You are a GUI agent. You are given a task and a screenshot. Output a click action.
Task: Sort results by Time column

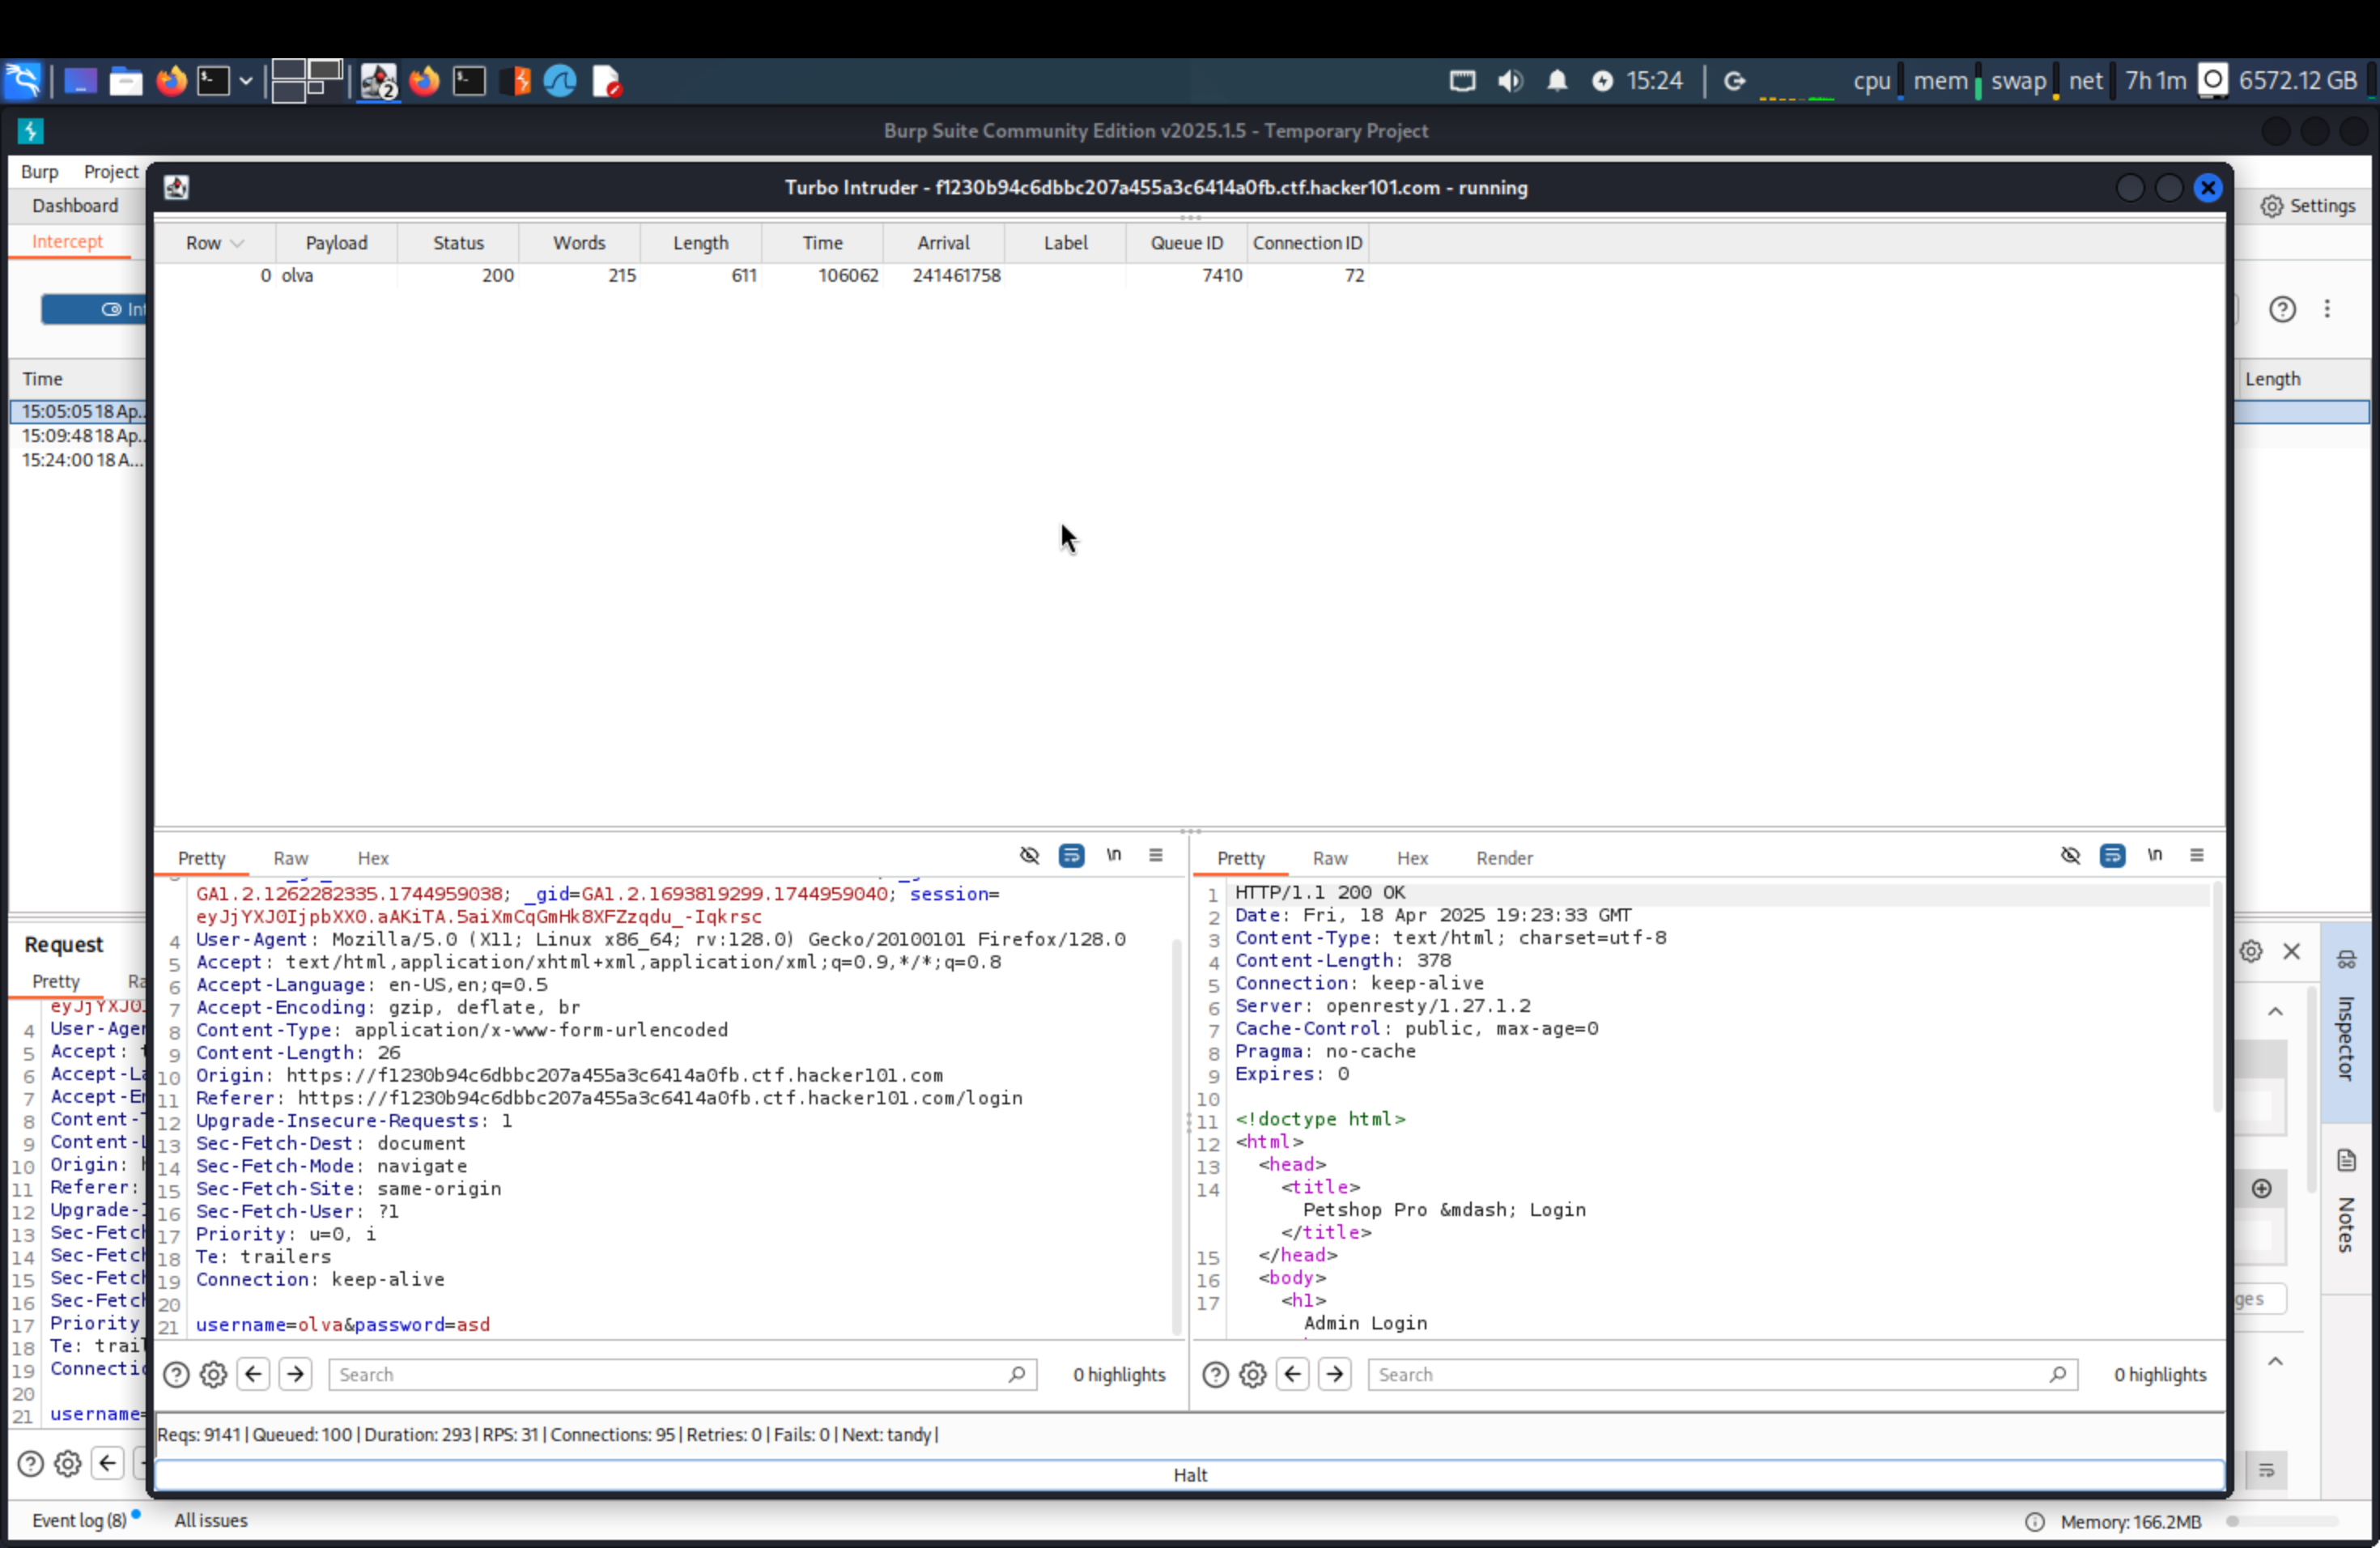pyautogui.click(x=822, y=243)
